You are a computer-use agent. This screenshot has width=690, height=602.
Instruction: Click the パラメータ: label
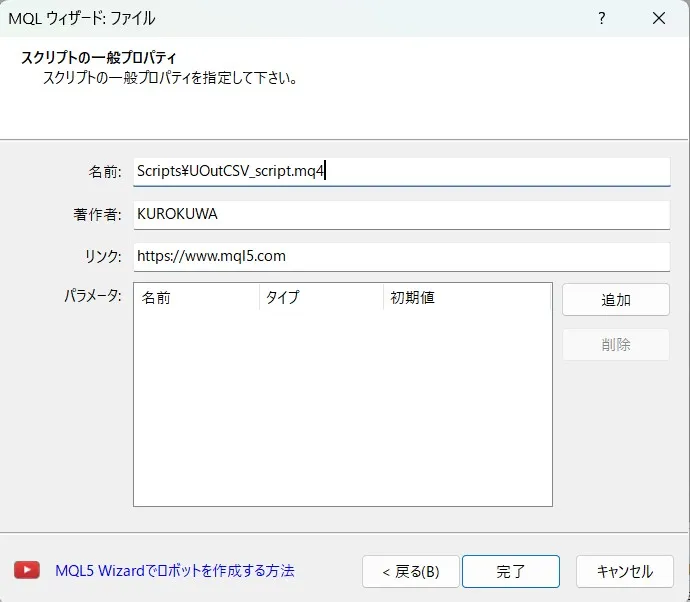(x=93, y=295)
